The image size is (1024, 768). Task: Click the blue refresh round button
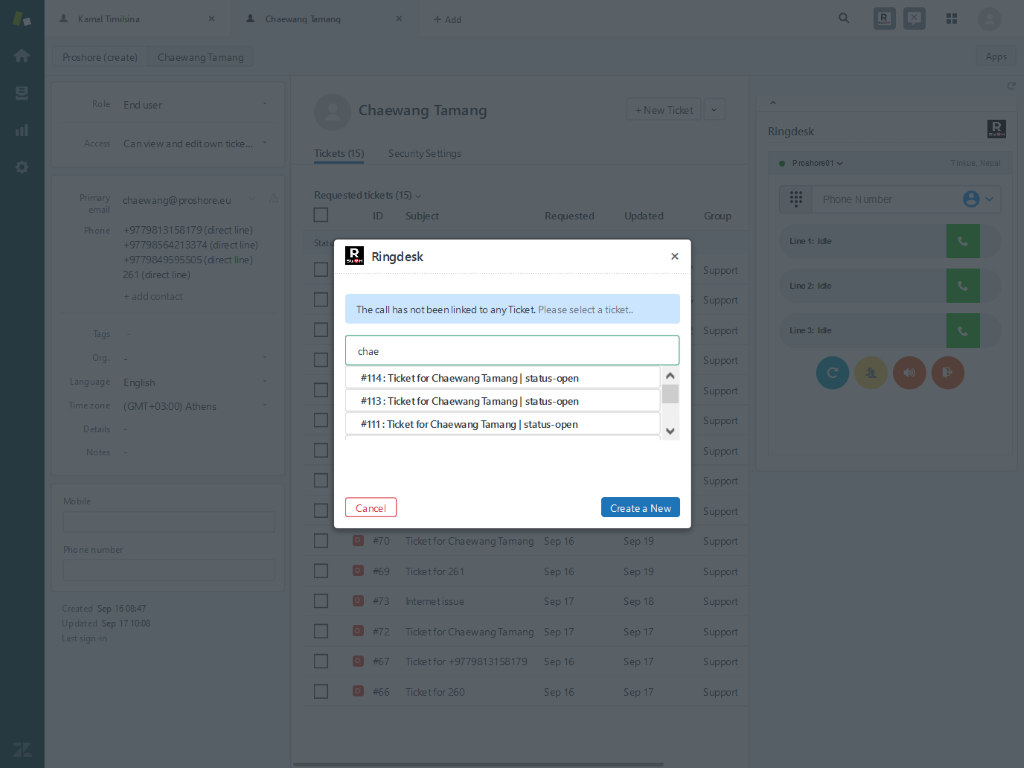(832, 372)
